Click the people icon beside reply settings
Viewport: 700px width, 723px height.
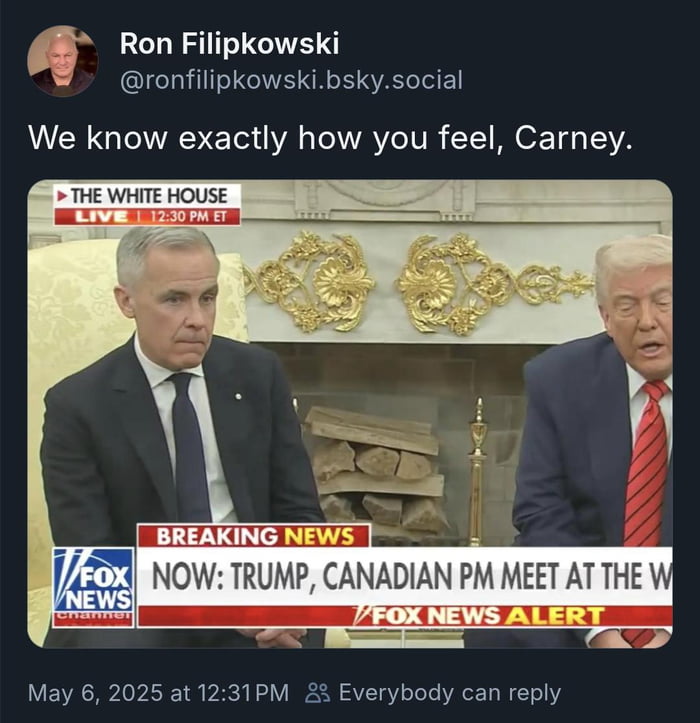tap(317, 692)
